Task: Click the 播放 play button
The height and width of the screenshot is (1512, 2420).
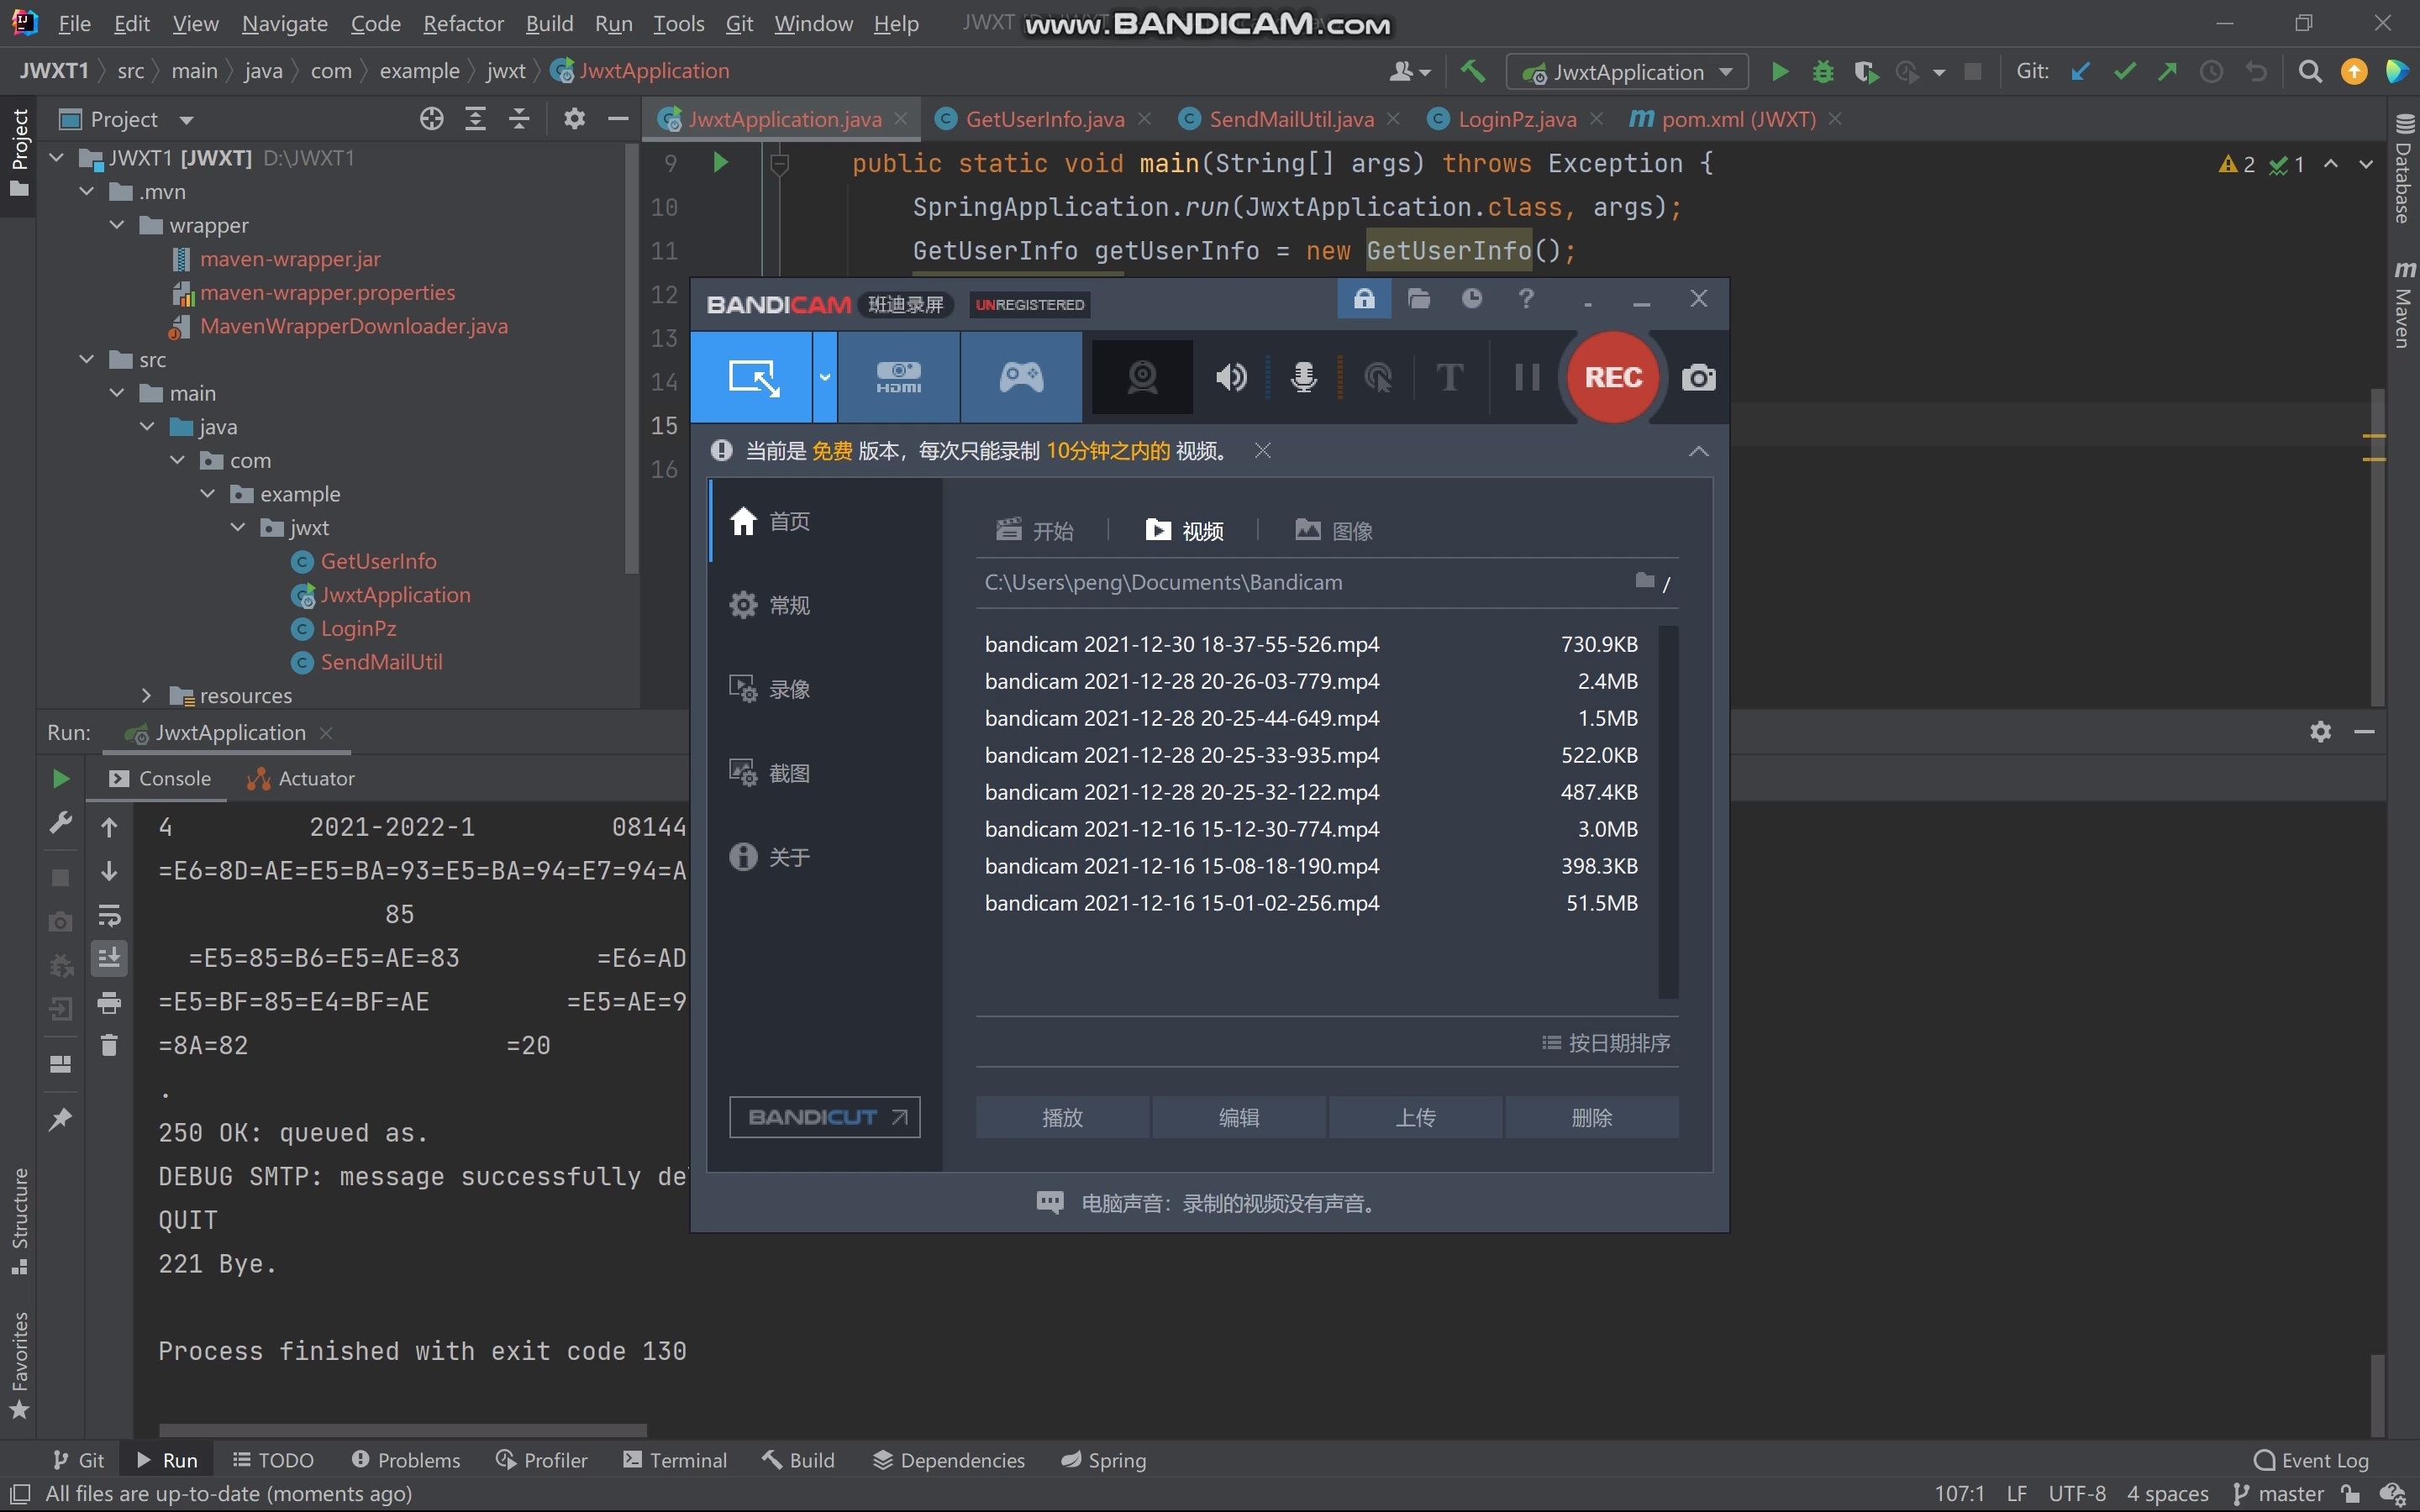Action: pyautogui.click(x=1062, y=1117)
